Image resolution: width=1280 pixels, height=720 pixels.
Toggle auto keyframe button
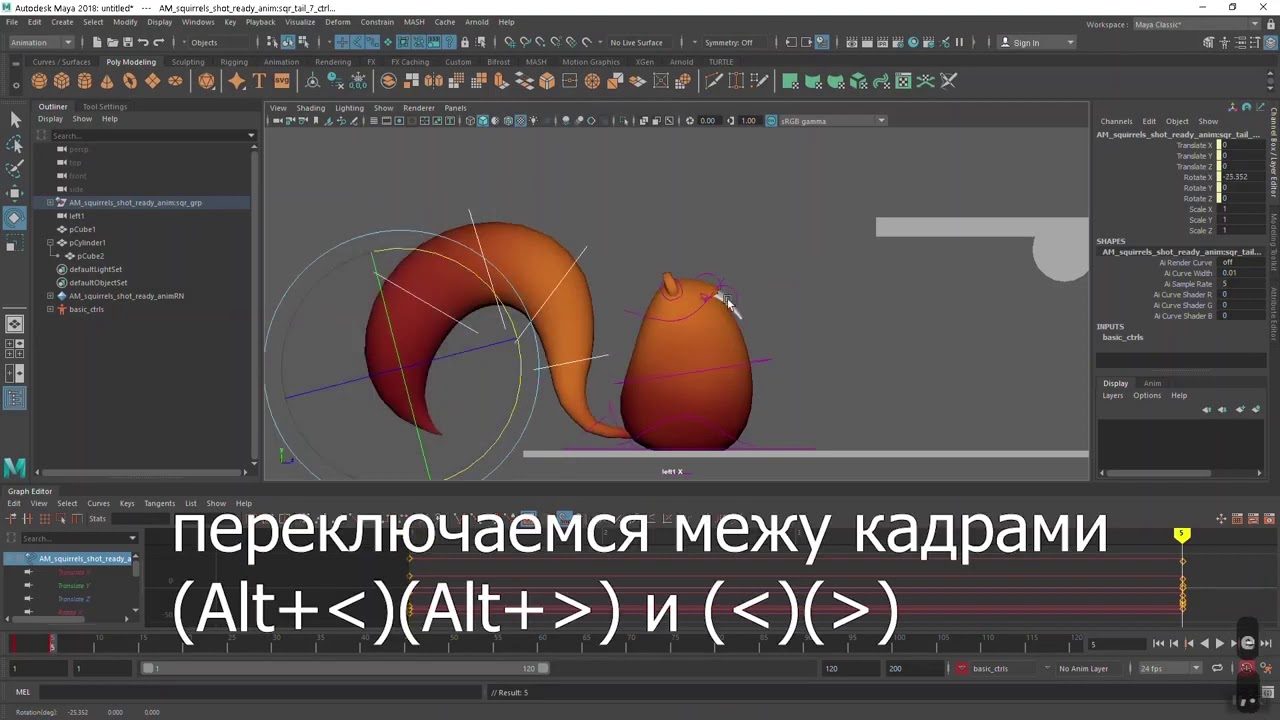tap(1247, 668)
